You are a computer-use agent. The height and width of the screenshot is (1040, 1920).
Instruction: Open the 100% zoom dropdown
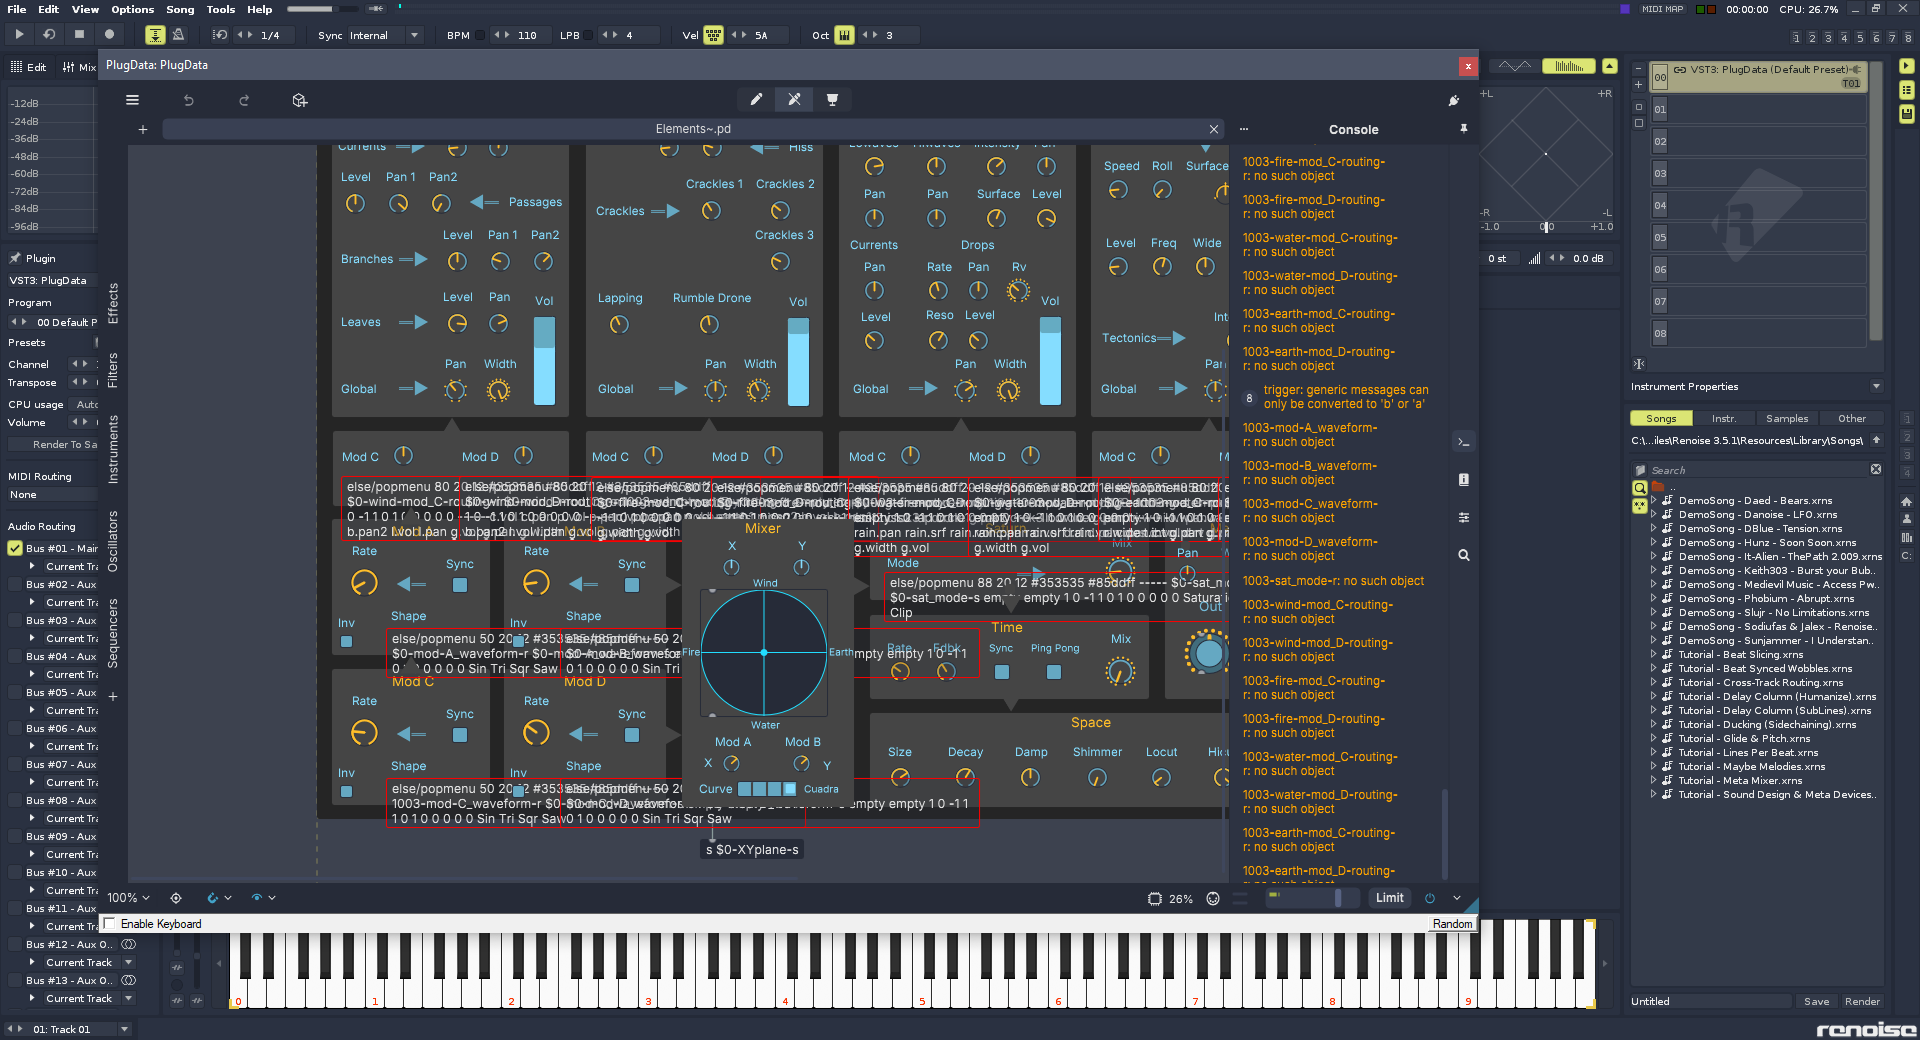tap(129, 898)
